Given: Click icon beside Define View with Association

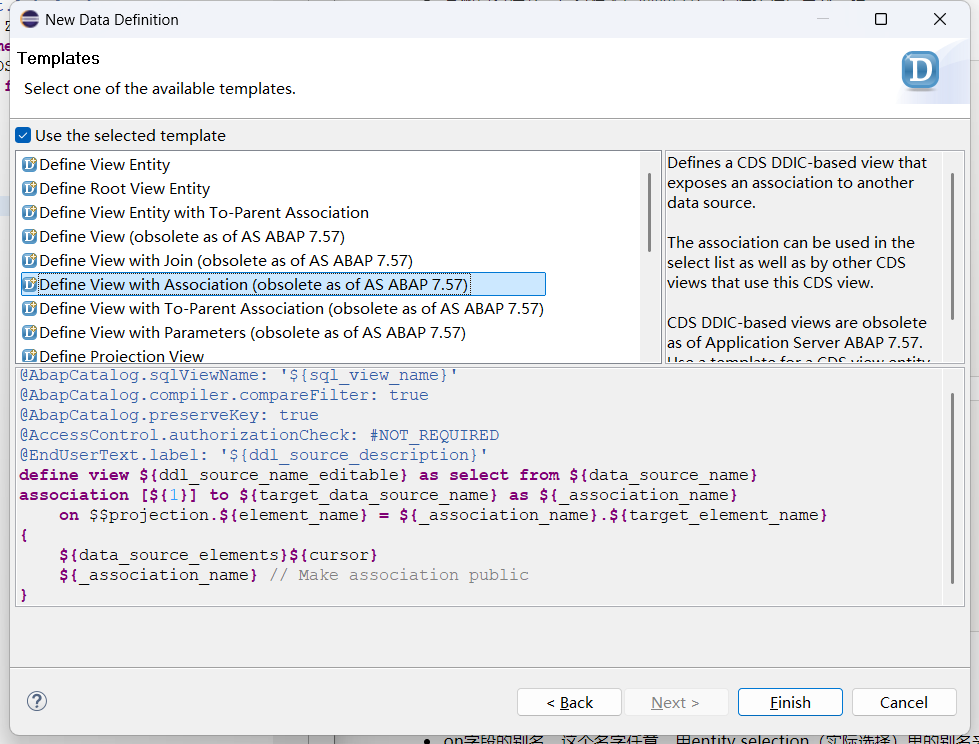Looking at the screenshot, I should pos(29,285).
